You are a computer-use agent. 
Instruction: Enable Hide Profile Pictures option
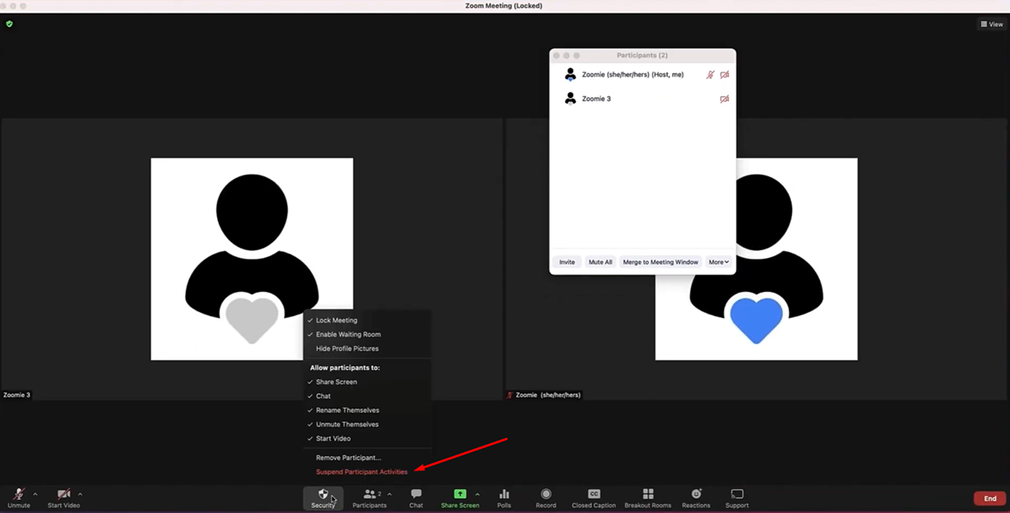[x=347, y=348]
